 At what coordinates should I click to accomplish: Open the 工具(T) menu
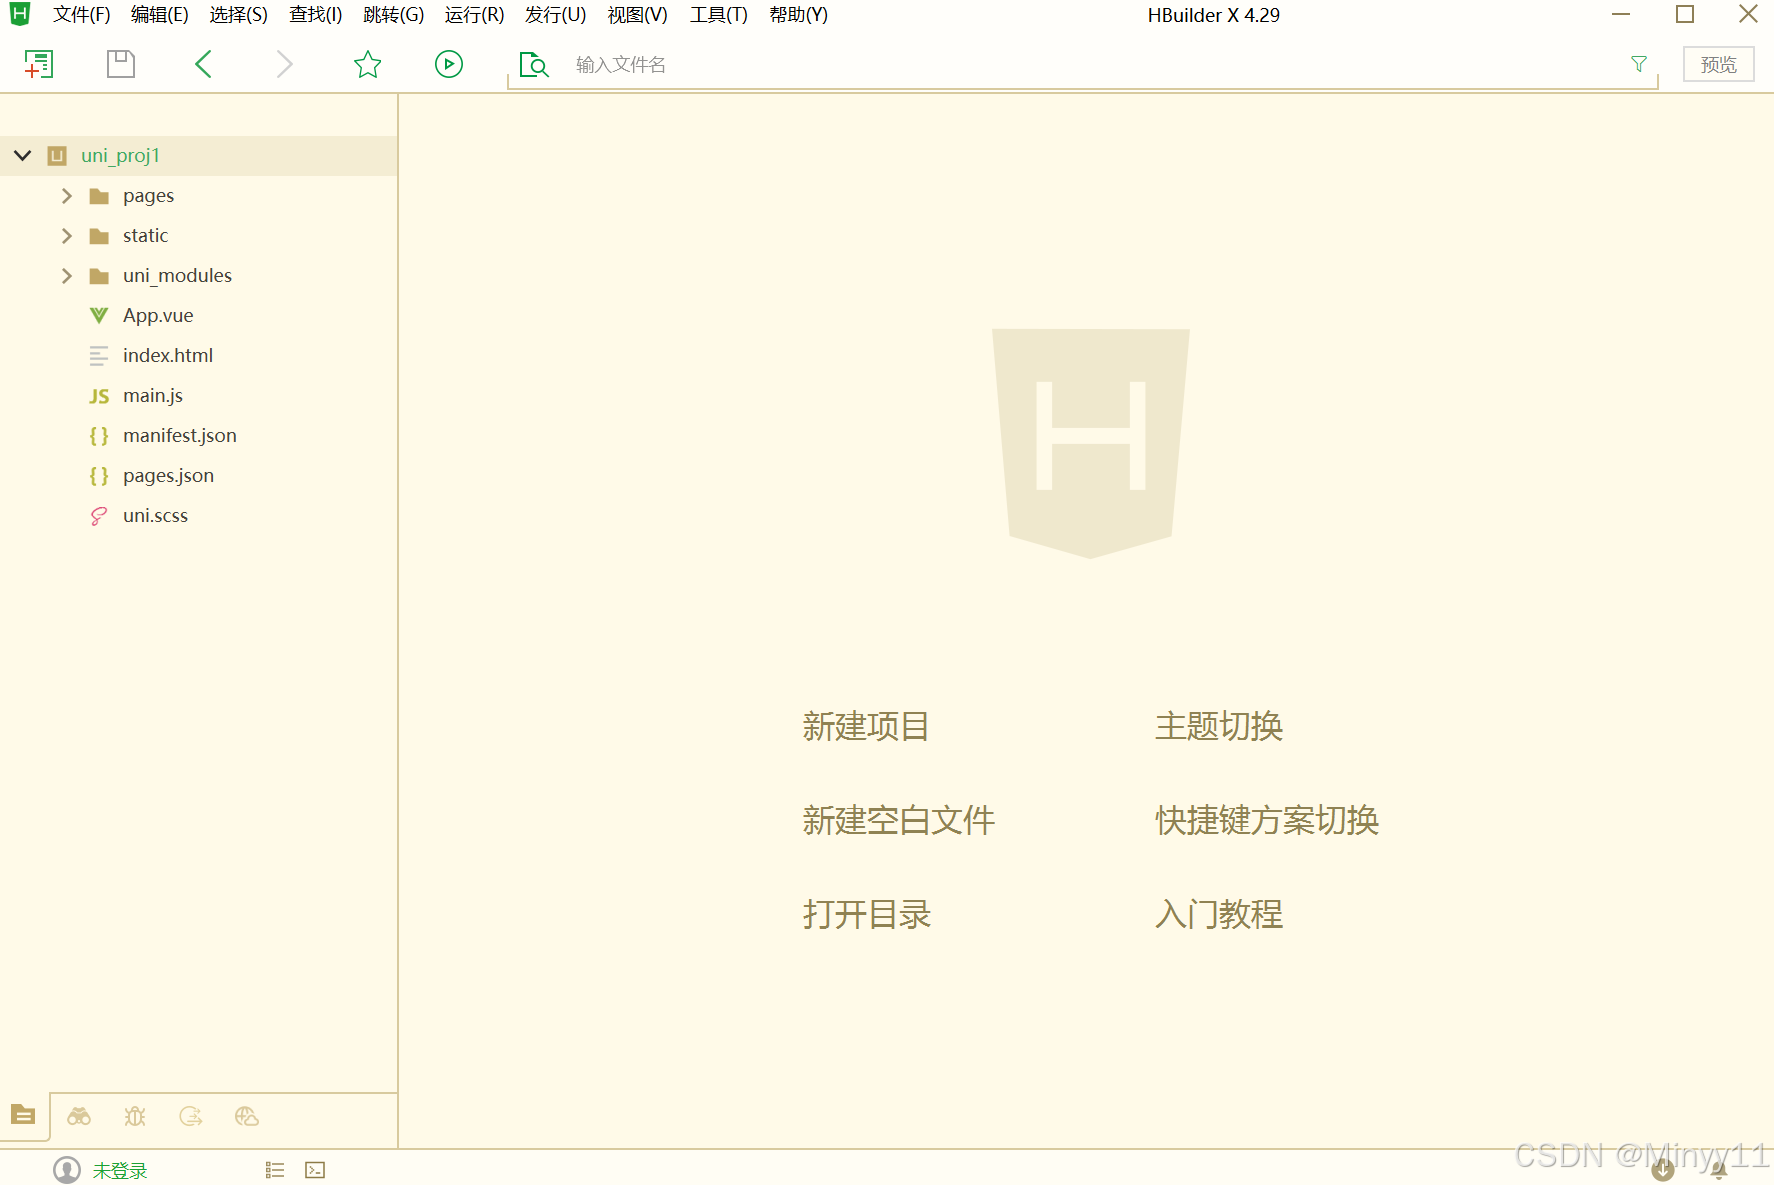tap(719, 15)
